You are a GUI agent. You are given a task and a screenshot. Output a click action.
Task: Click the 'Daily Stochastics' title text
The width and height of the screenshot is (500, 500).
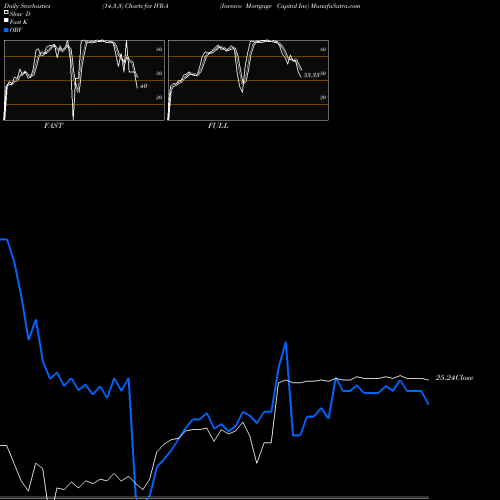(x=27, y=6)
